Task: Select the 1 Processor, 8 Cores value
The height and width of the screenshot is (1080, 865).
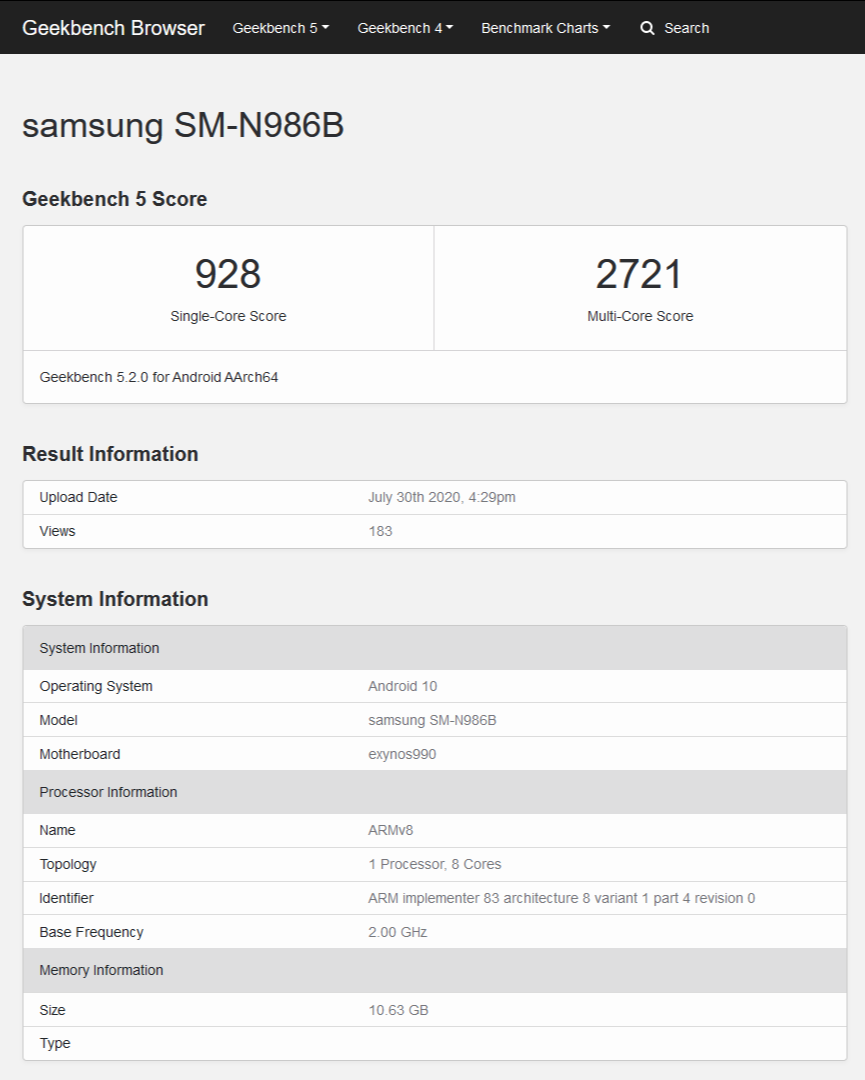Action: pyautogui.click(x=435, y=864)
